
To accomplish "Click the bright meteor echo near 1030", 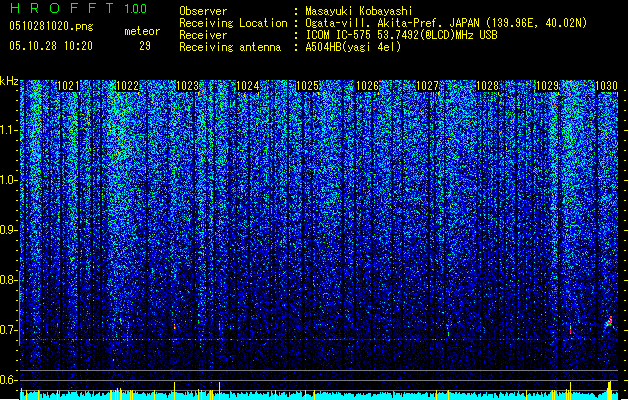I will coord(609,322).
